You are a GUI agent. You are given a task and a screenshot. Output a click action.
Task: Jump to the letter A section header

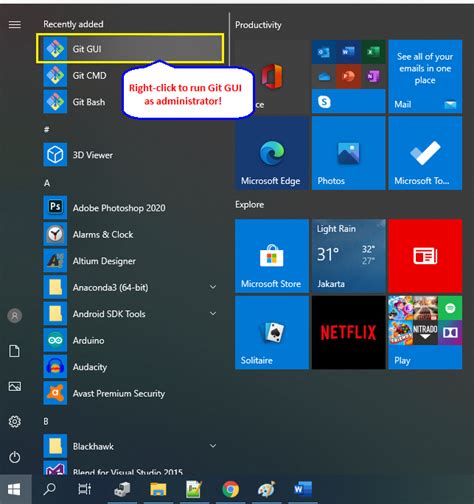click(47, 183)
